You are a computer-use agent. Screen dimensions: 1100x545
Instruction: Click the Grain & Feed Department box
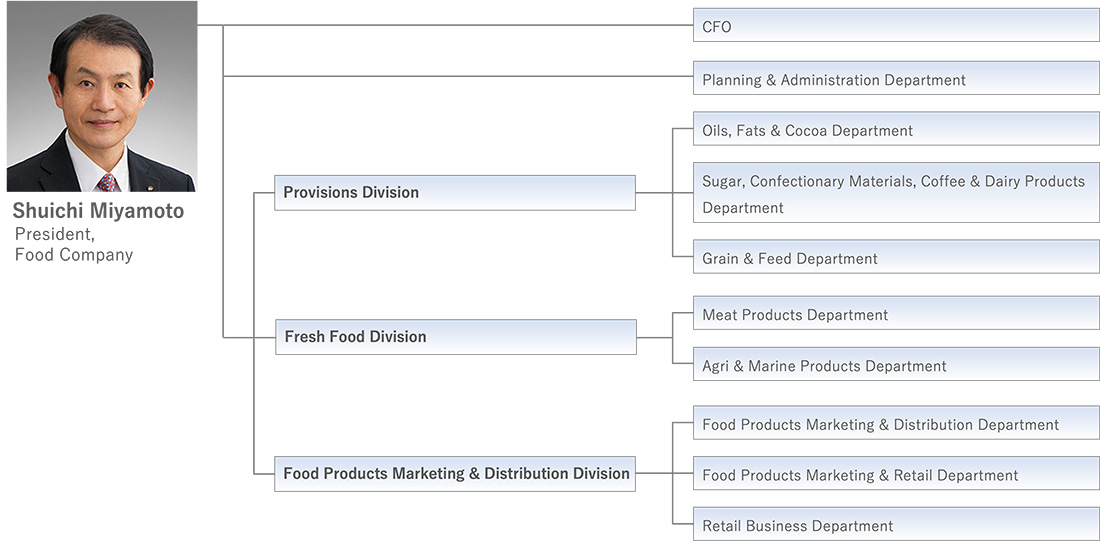point(895,258)
